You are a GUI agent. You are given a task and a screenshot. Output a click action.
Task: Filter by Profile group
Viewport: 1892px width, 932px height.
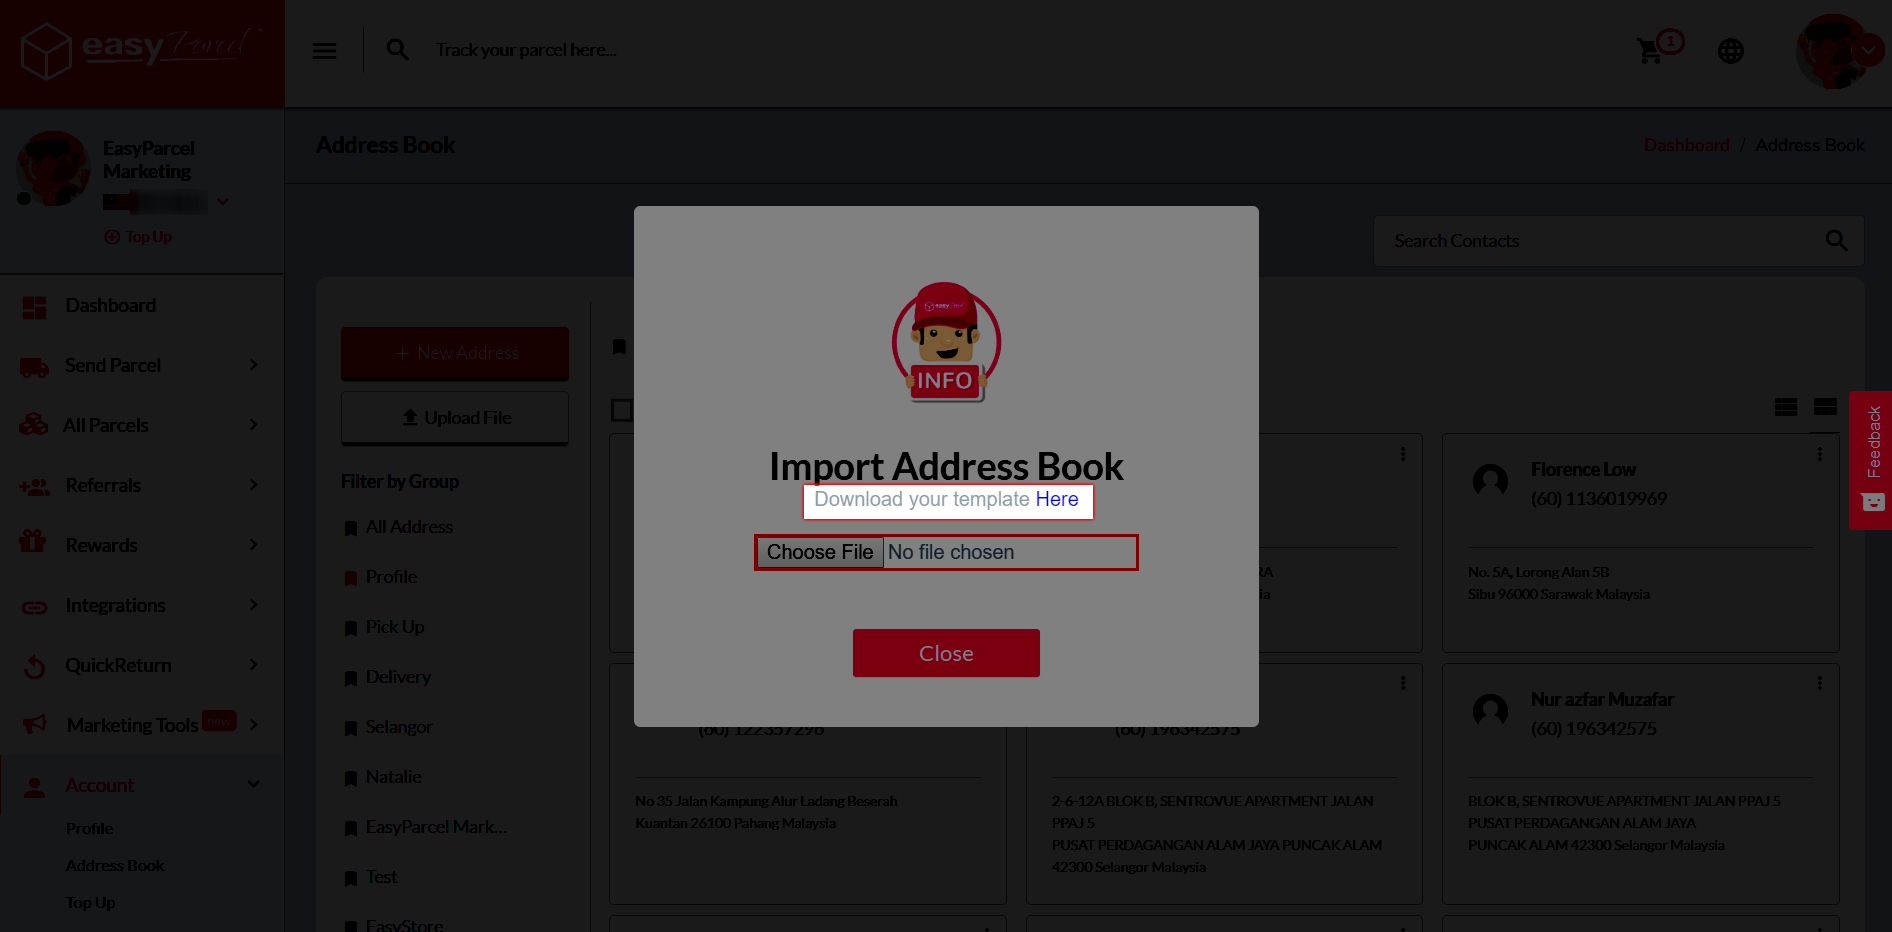pyautogui.click(x=391, y=577)
